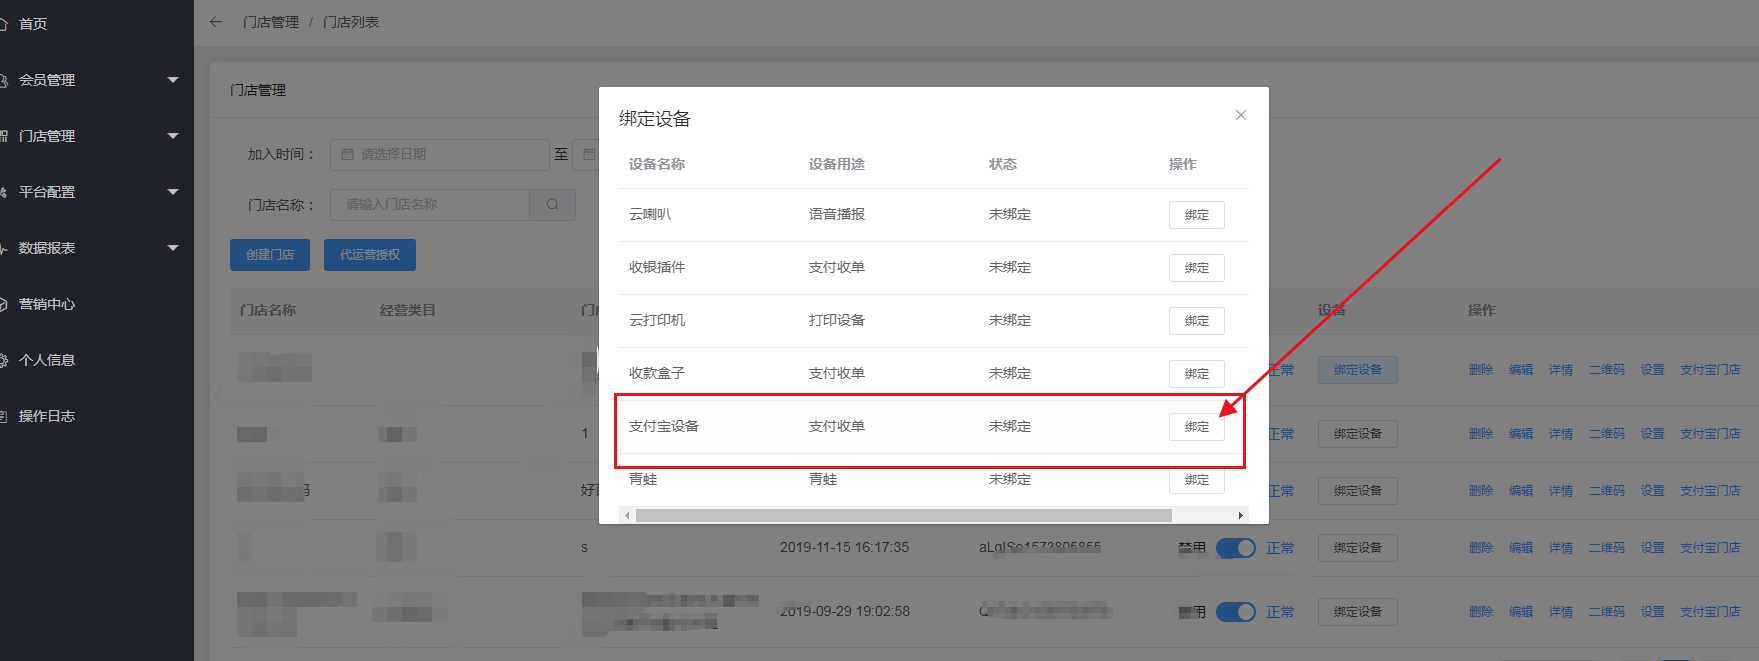Click the 请输入门店名称 input field

(x=430, y=204)
